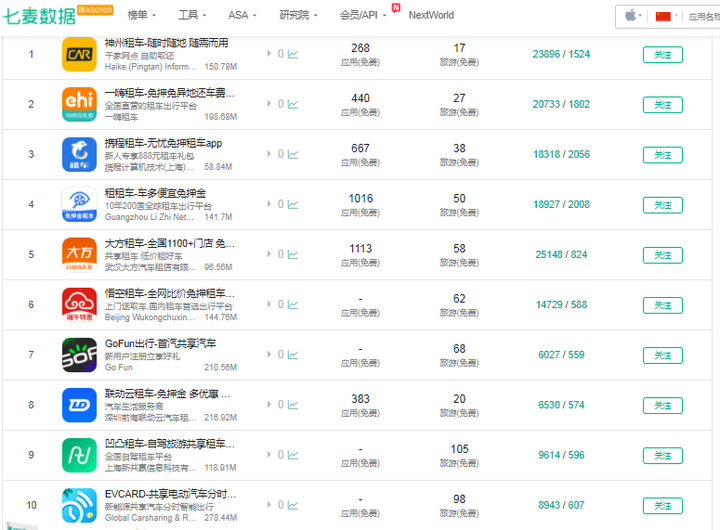Open the 大方租车 app icon
Screen dimensions: 720x530
pos(79,254)
